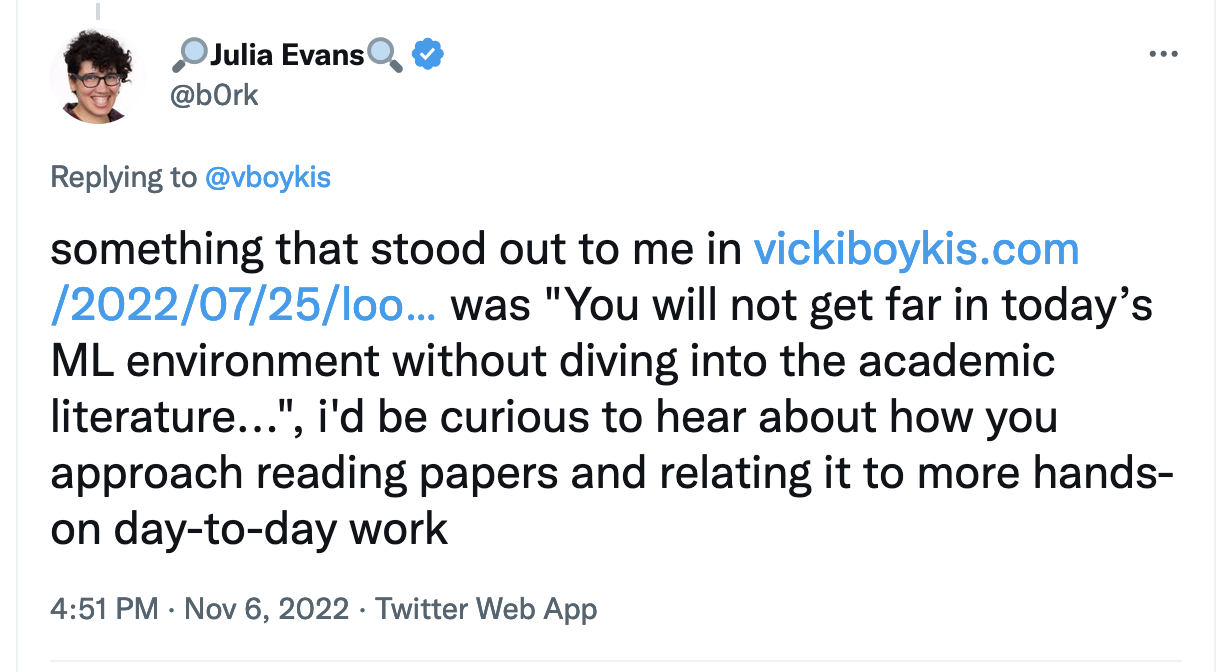
Task: Click the 'Replying to' label text
Action: pyautogui.click(x=124, y=178)
